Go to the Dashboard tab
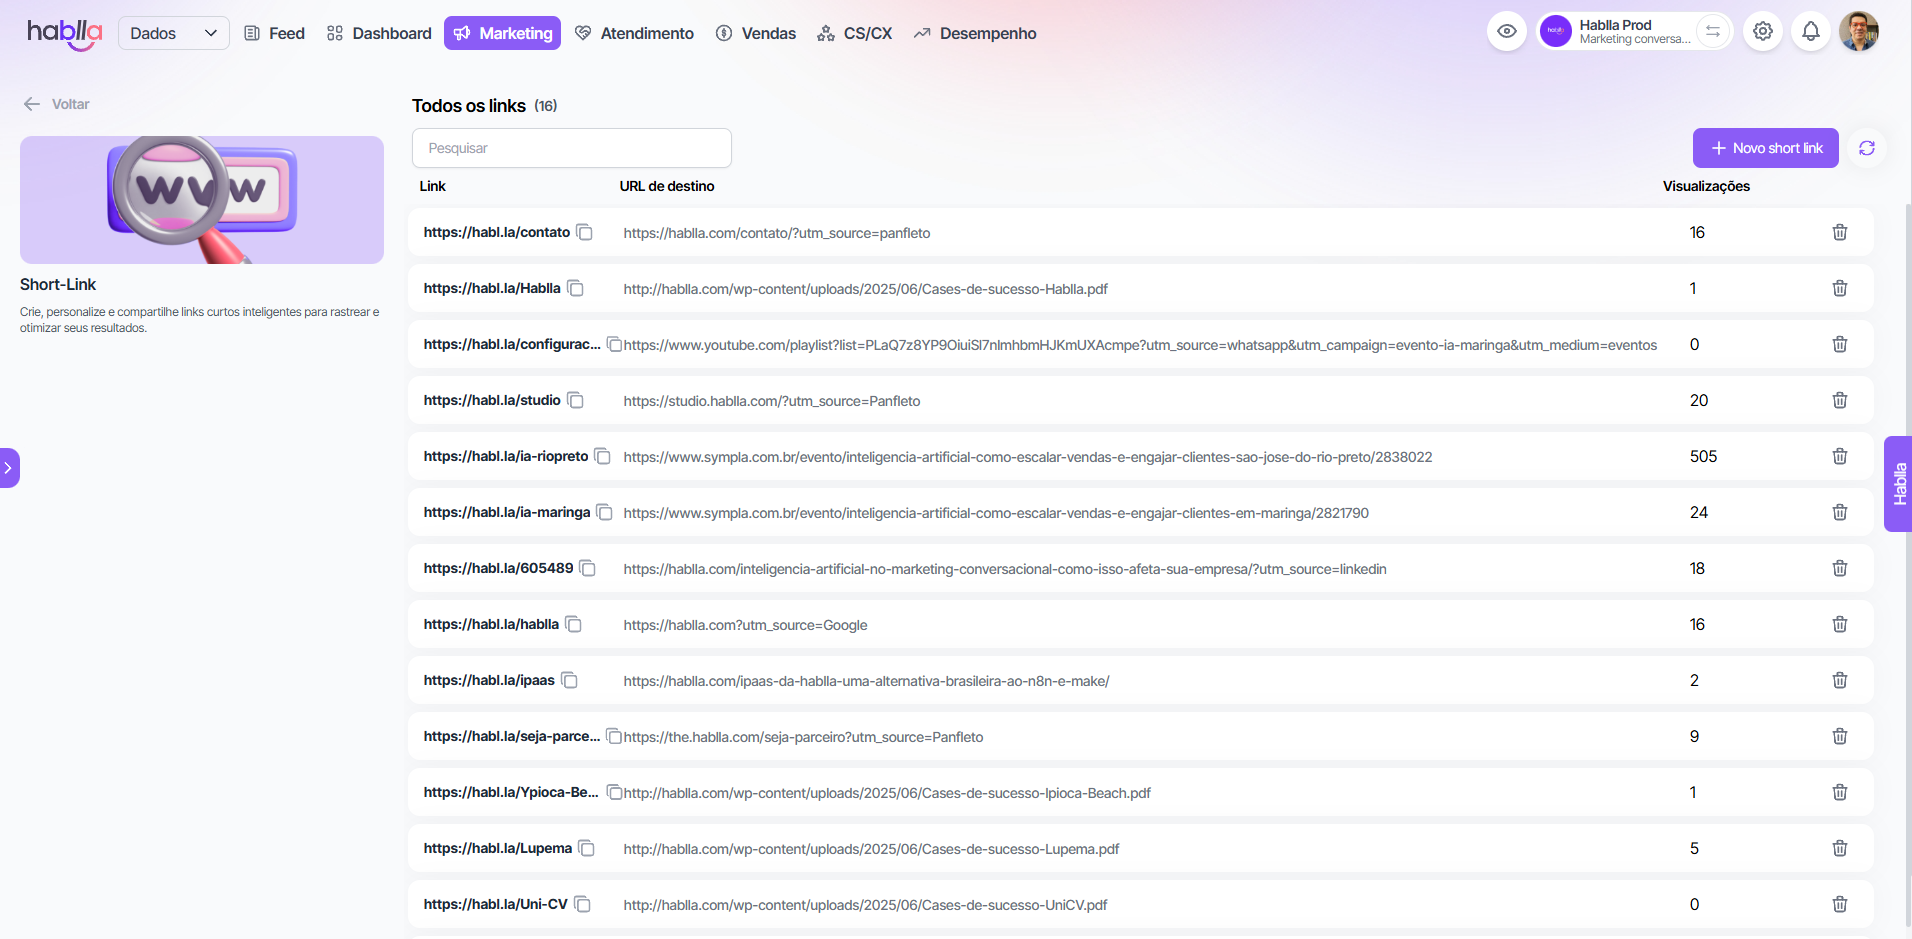The image size is (1912, 939). tap(379, 33)
